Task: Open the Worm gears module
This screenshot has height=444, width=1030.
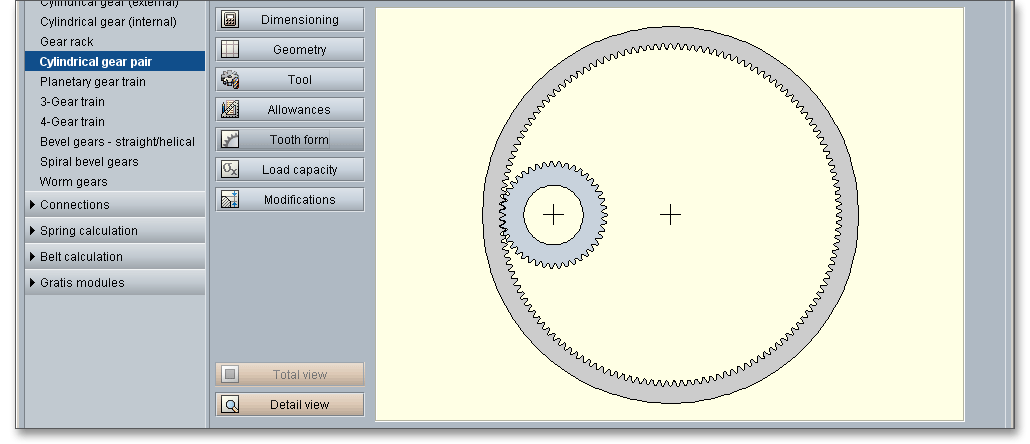Action: click(x=73, y=182)
